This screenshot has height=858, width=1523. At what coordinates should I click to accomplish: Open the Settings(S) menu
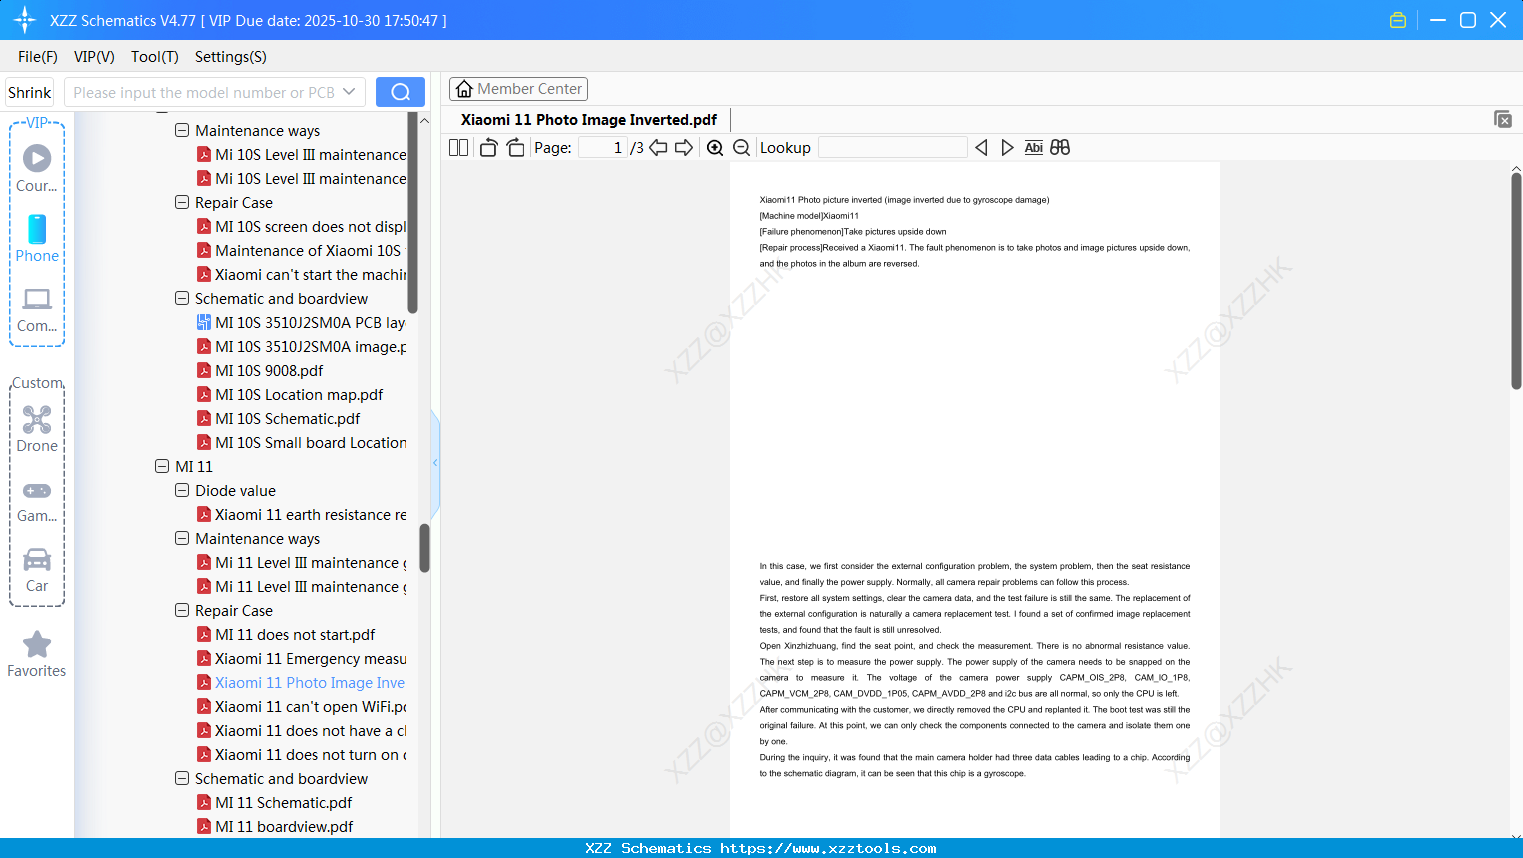(231, 57)
